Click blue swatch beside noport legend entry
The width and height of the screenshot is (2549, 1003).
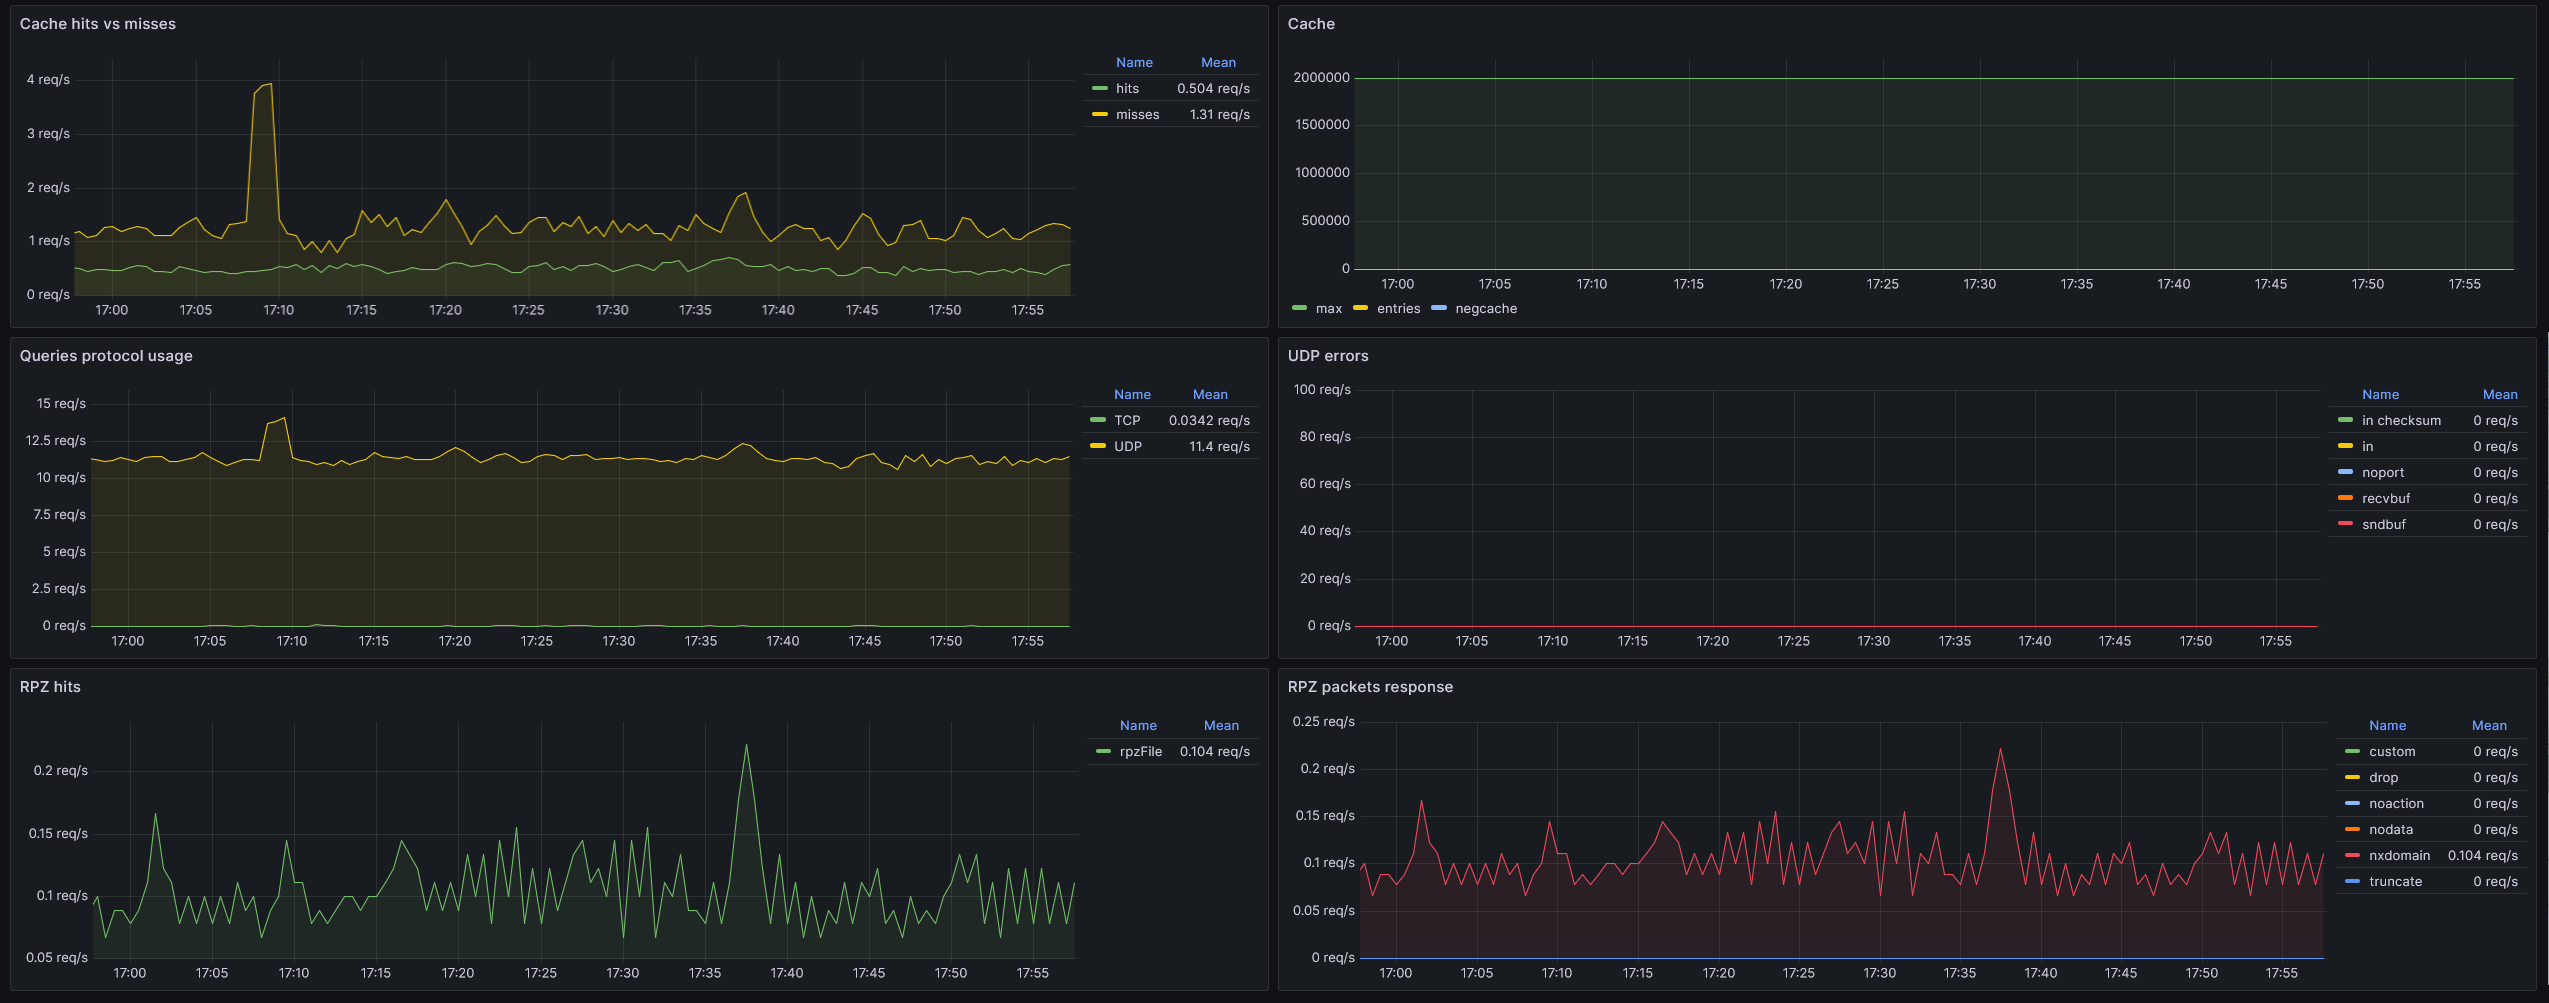tap(2345, 473)
